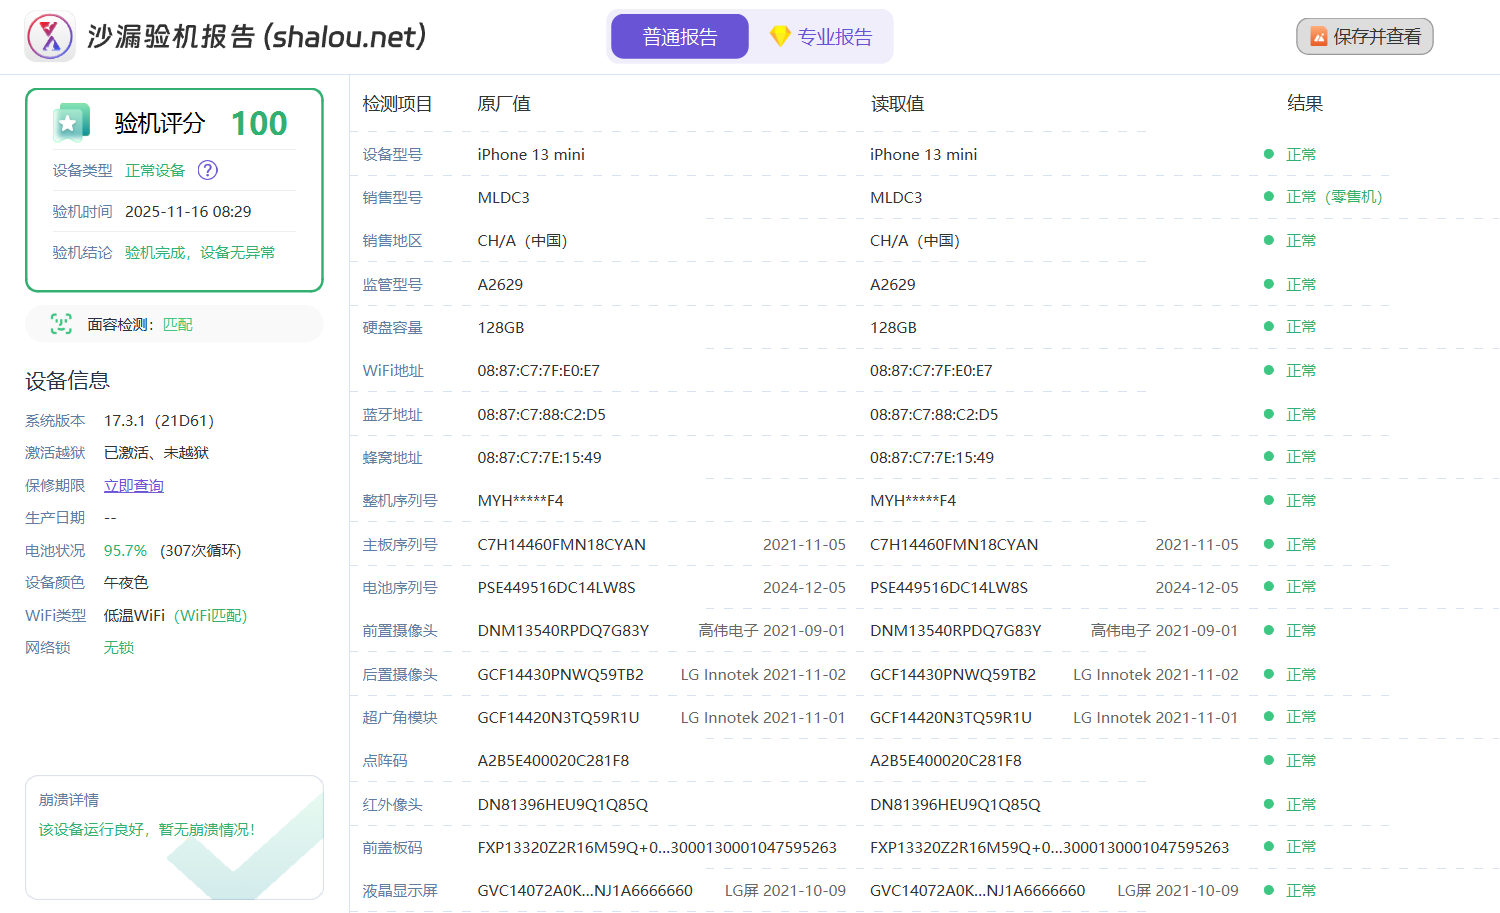Image resolution: width=1500 pixels, height=913 pixels.
Task: Click the 面容检测 匹配 status bar
Action: coord(174,324)
